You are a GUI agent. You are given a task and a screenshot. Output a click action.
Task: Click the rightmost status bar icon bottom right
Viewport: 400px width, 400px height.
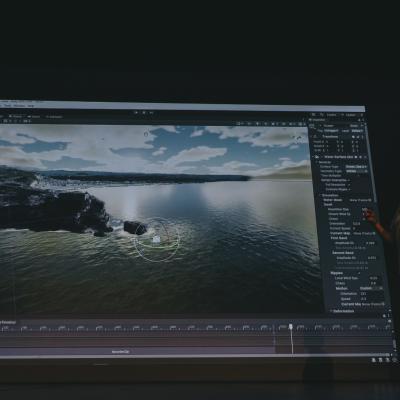[x=394, y=360]
